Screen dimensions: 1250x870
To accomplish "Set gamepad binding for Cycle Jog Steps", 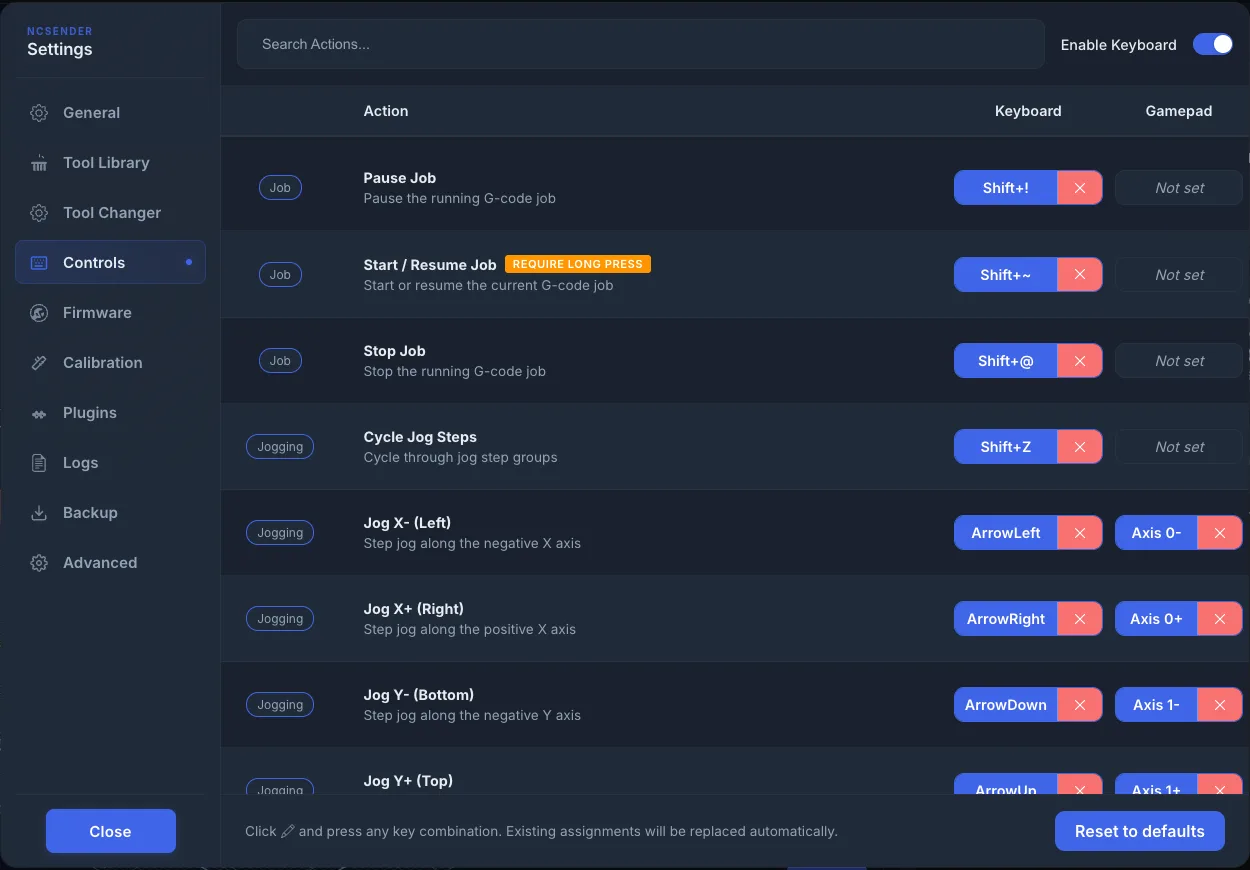I will click(x=1179, y=447).
